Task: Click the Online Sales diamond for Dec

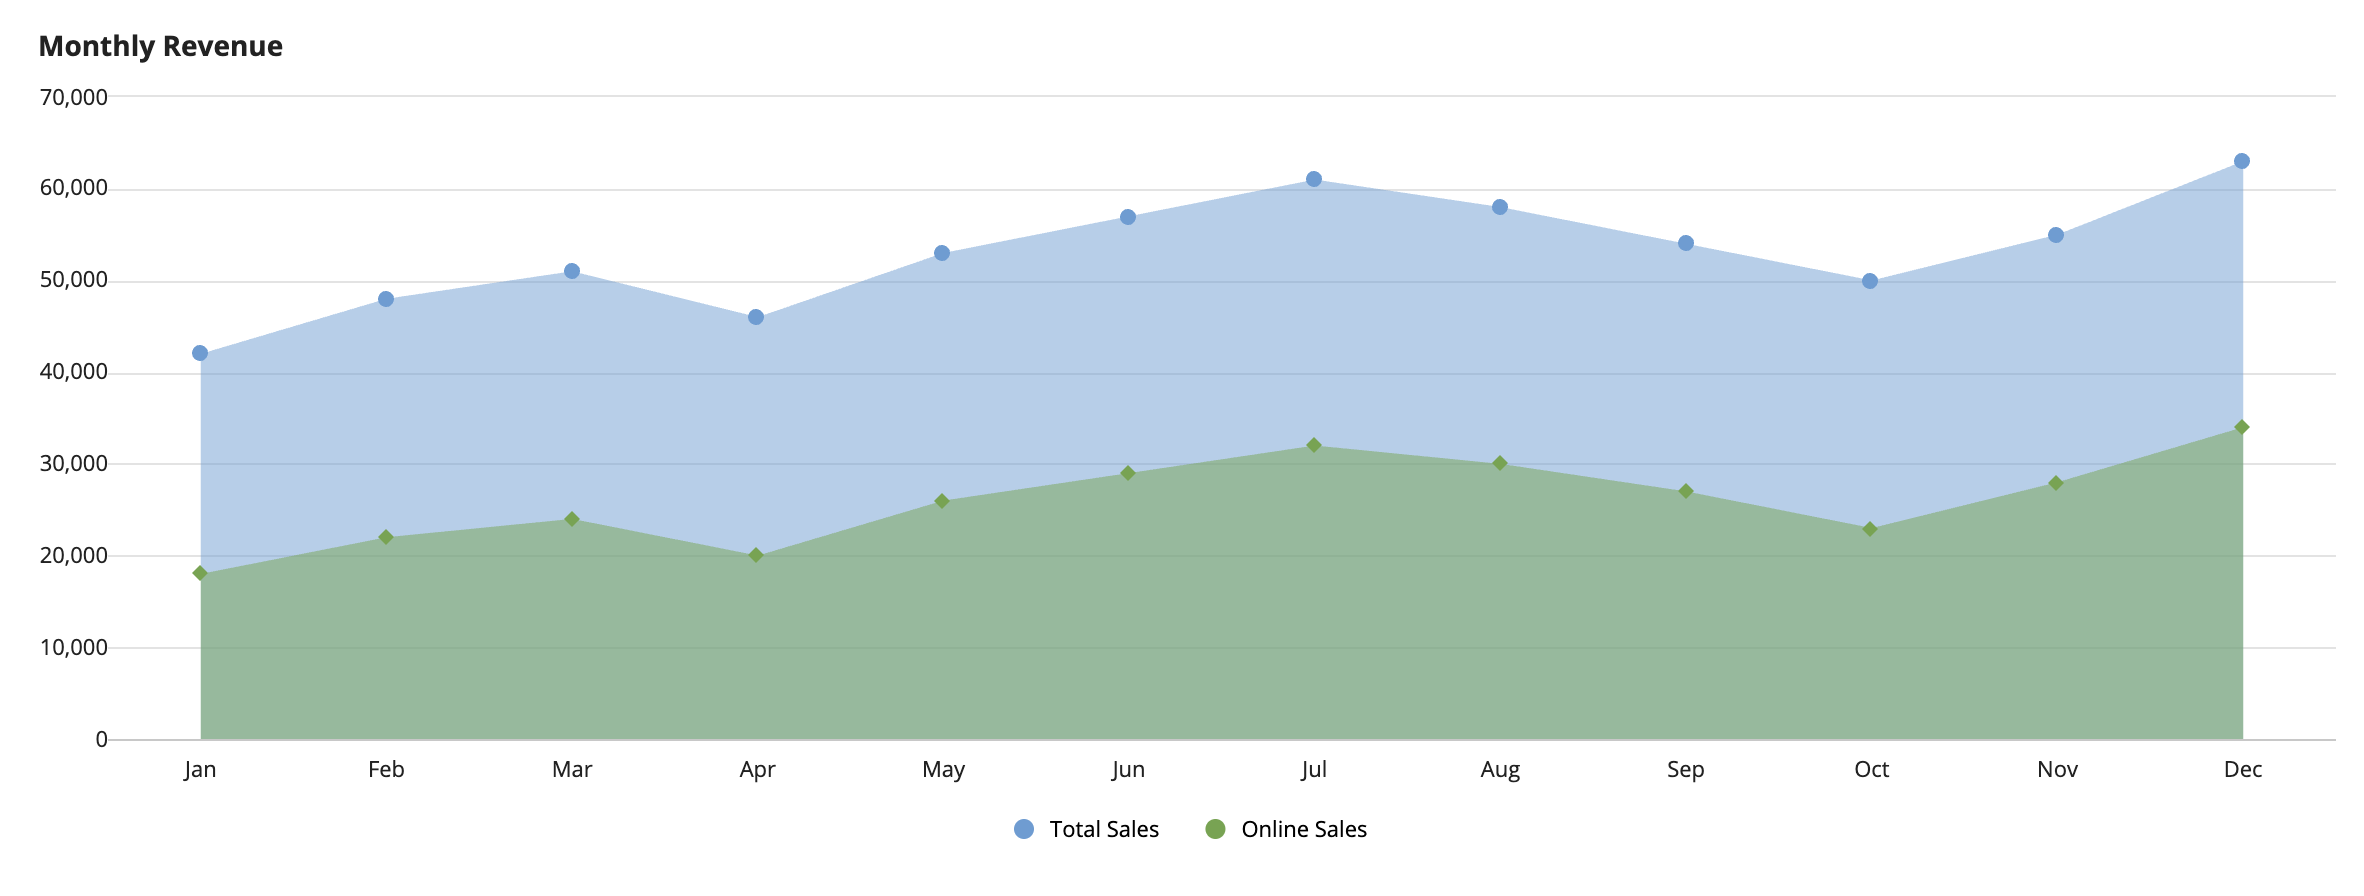Action: (x=2242, y=427)
